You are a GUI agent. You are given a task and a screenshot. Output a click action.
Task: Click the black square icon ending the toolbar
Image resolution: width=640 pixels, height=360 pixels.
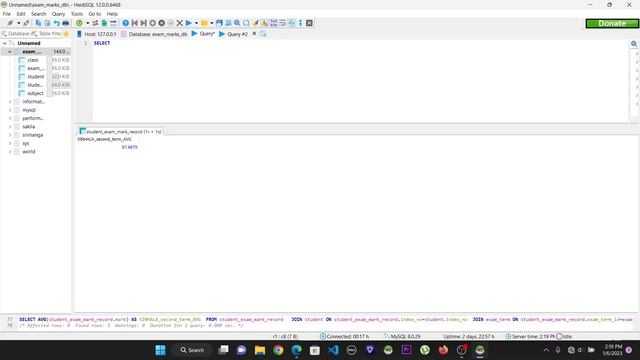pos(309,23)
